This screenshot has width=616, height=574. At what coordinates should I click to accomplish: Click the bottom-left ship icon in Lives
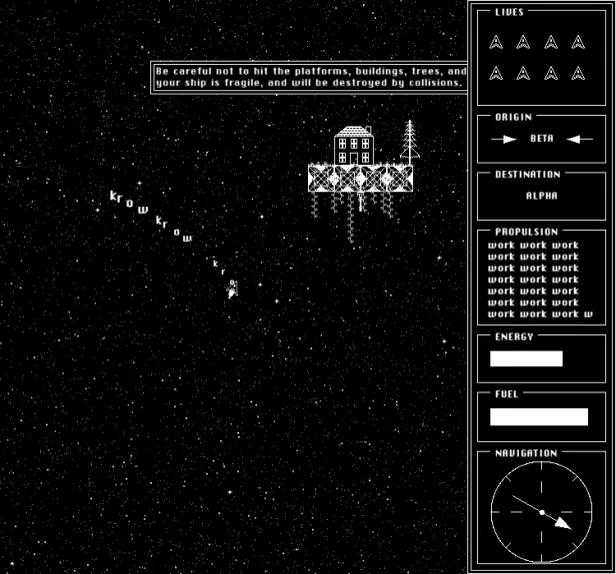(x=495, y=73)
